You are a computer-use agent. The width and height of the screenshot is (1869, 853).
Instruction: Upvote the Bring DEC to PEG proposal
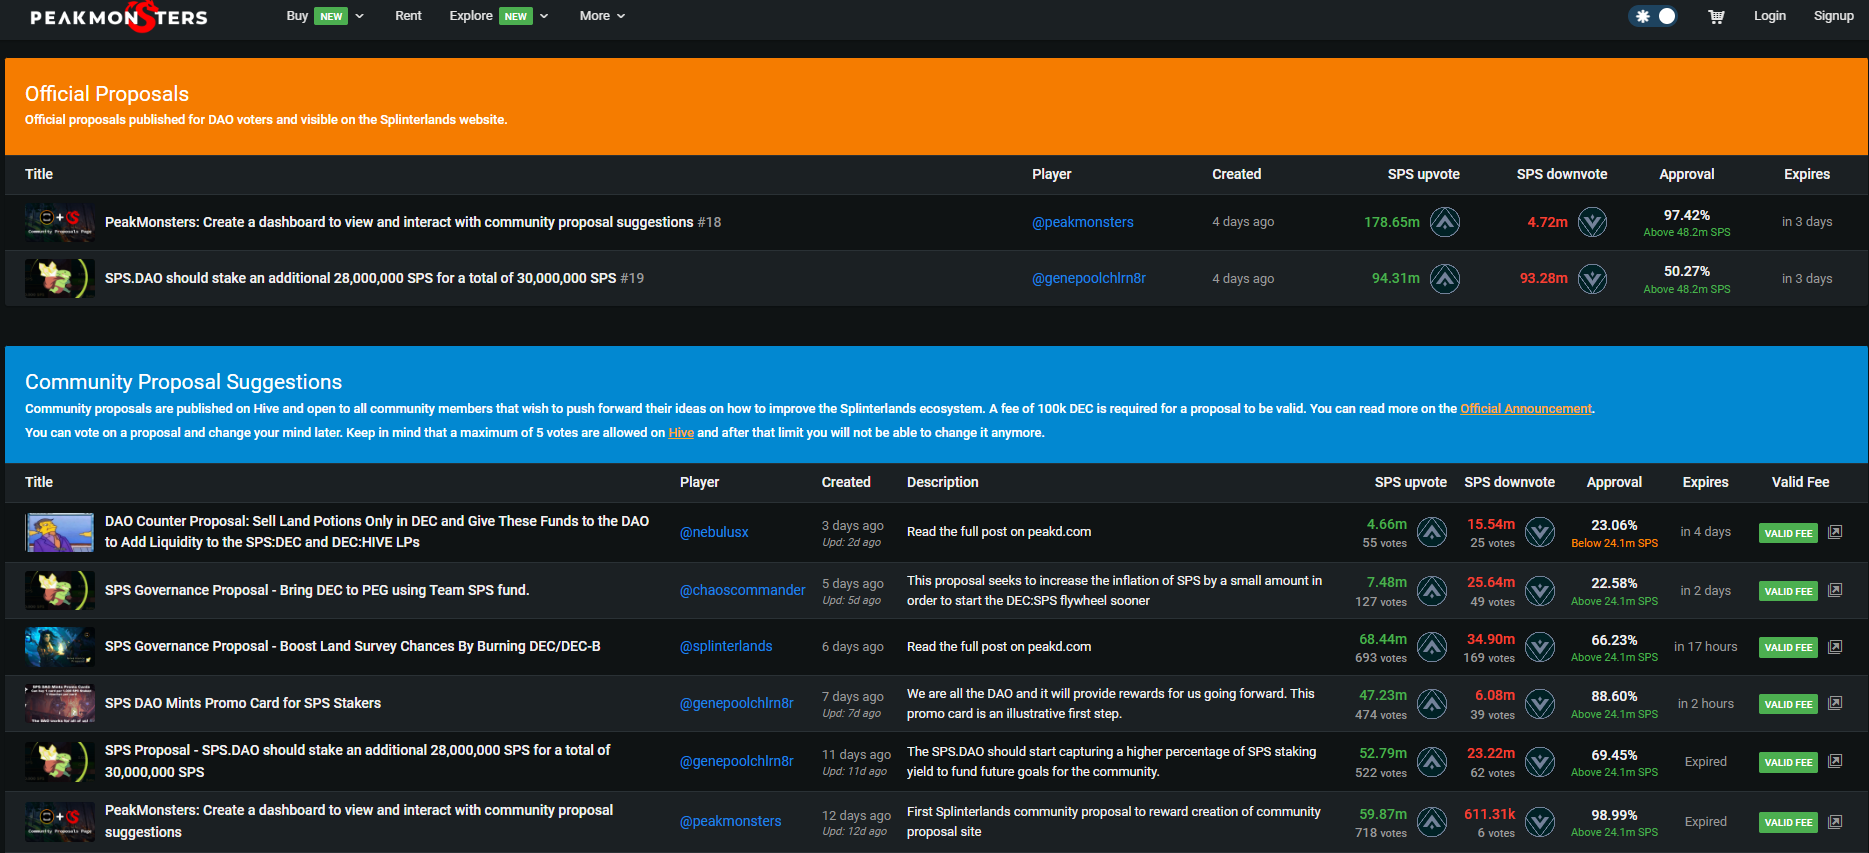[x=1432, y=591]
